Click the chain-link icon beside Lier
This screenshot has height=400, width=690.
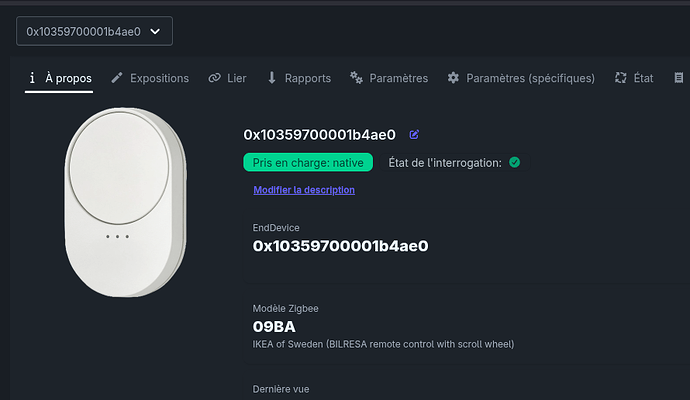214,78
